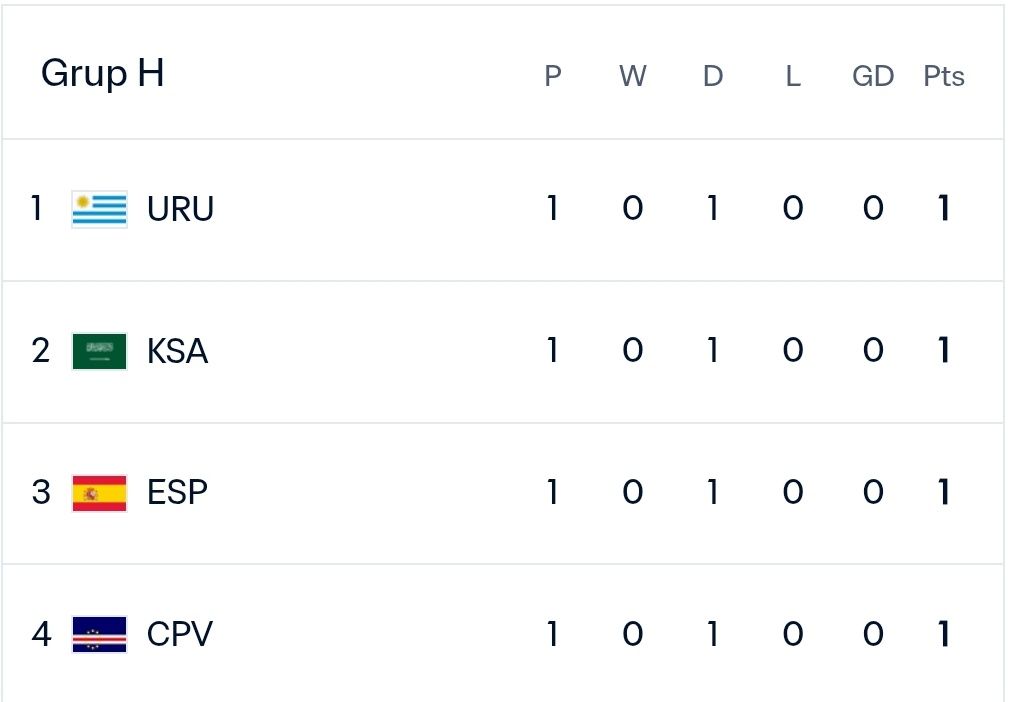Click the P column header

point(553,76)
